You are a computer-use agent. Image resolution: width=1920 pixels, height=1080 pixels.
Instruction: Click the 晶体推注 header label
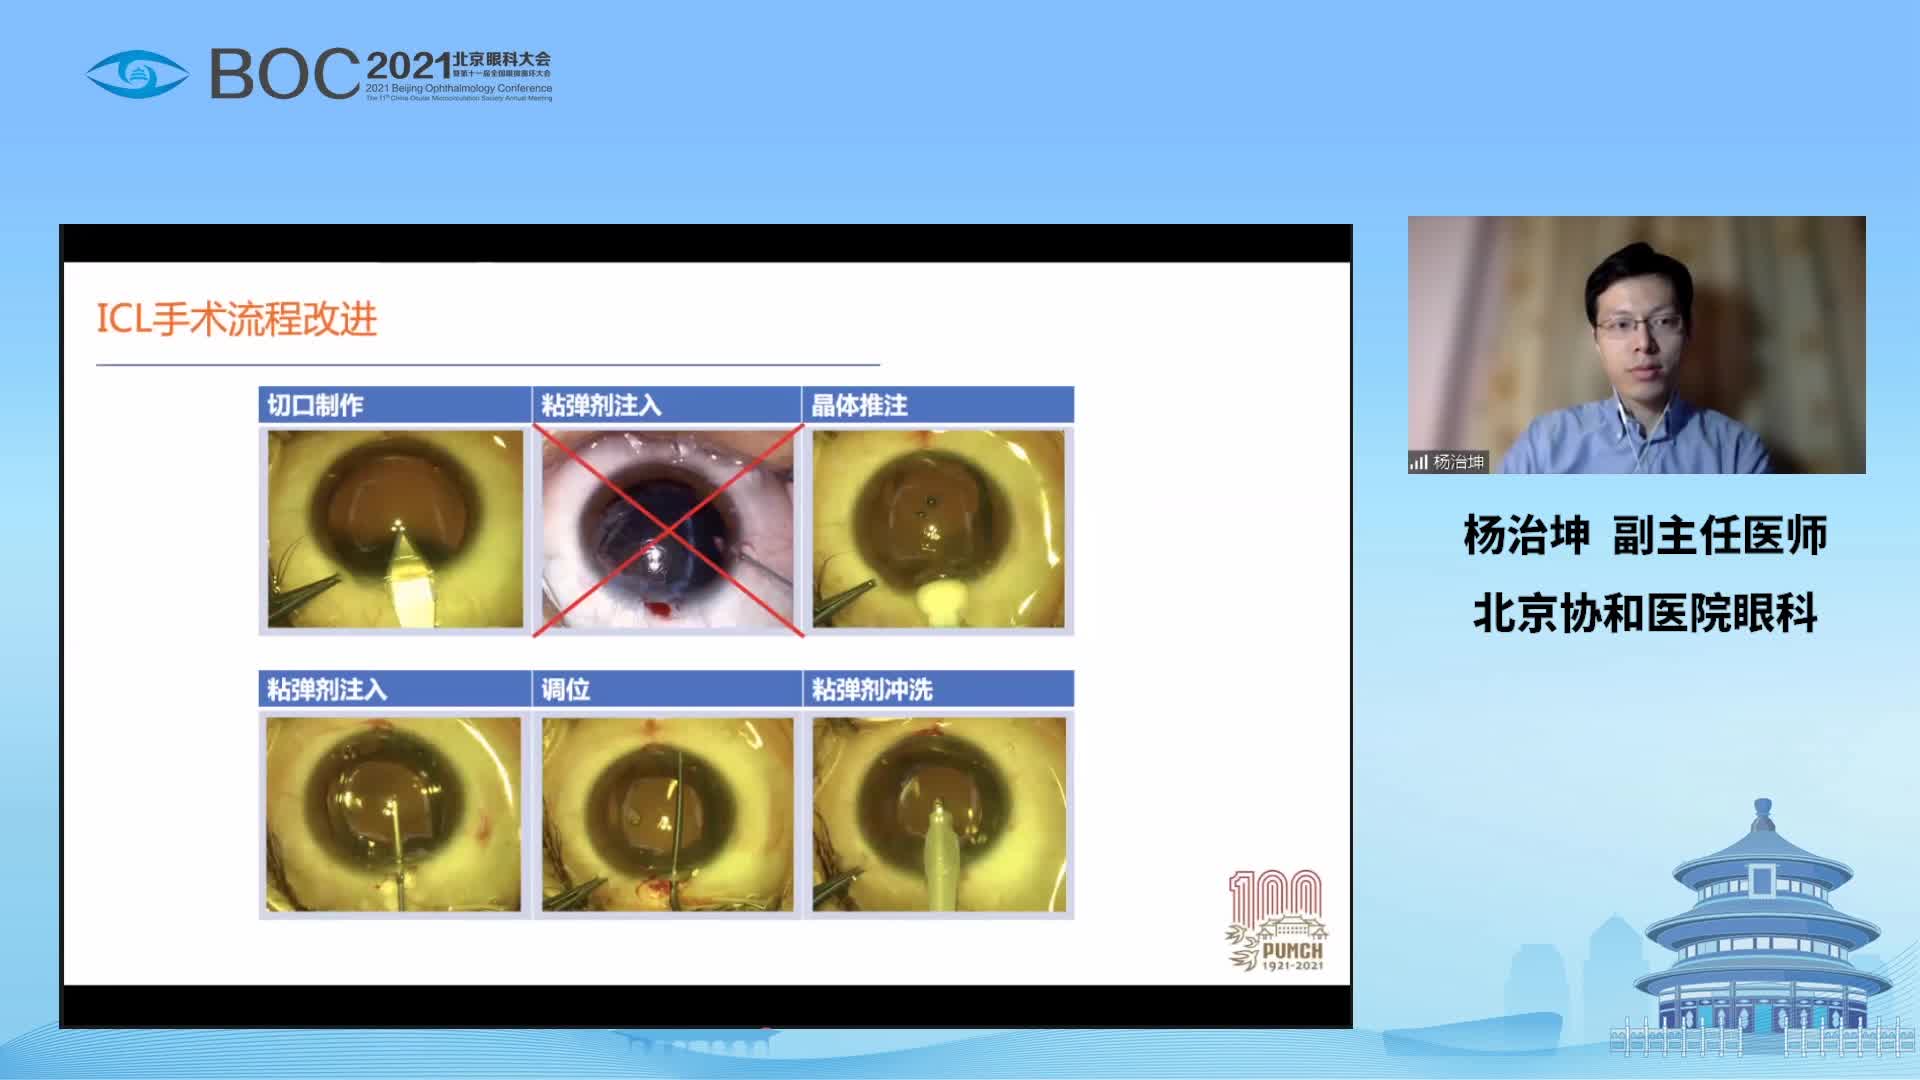(x=859, y=405)
